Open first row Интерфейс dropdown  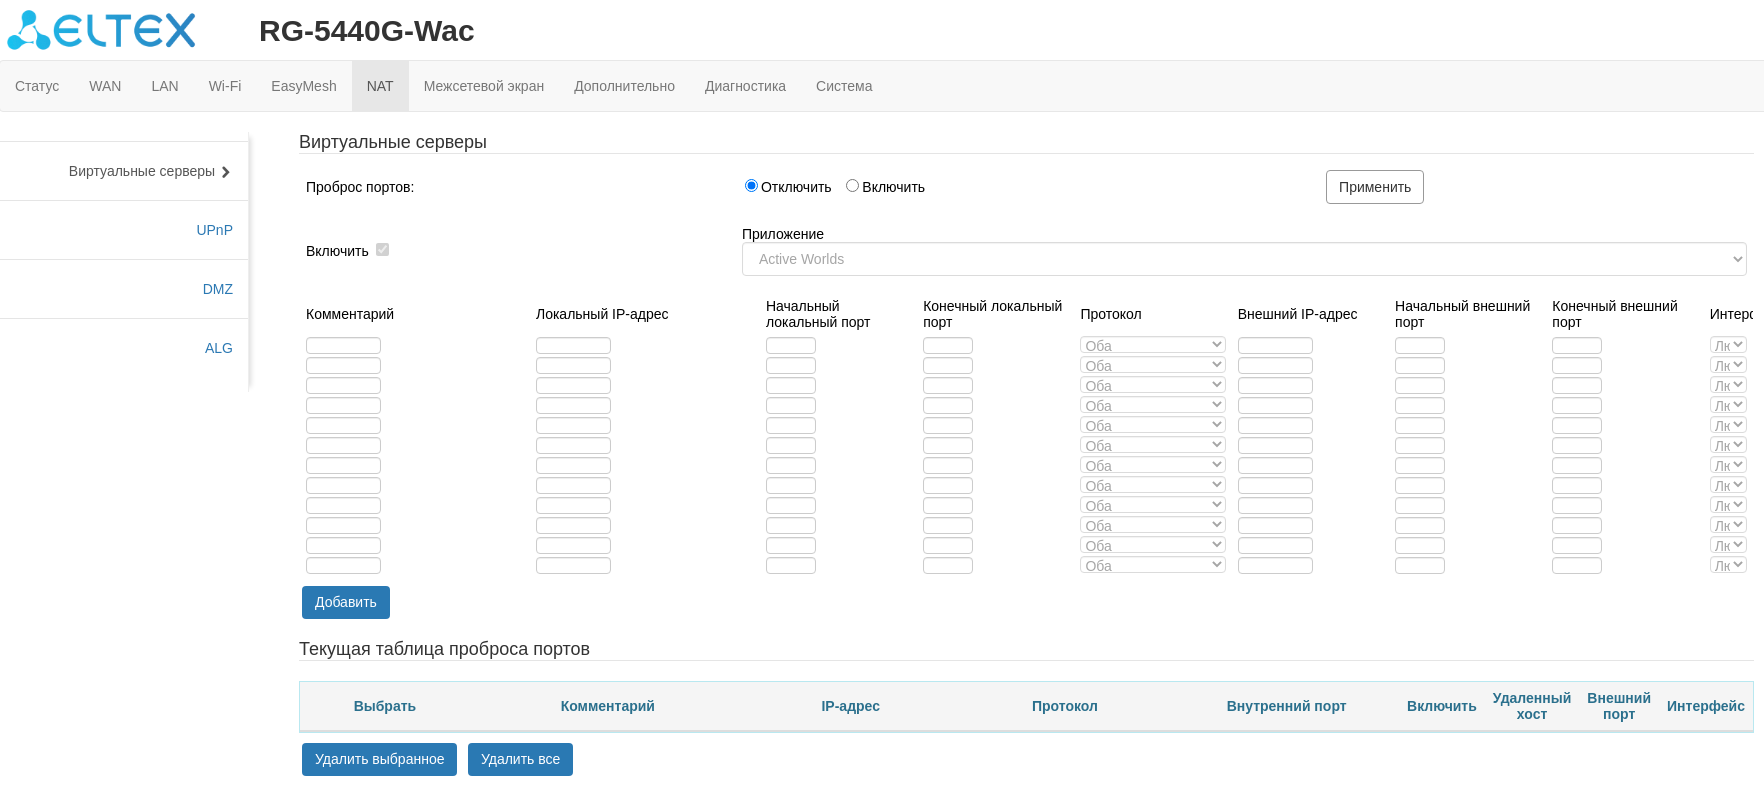[1727, 345]
